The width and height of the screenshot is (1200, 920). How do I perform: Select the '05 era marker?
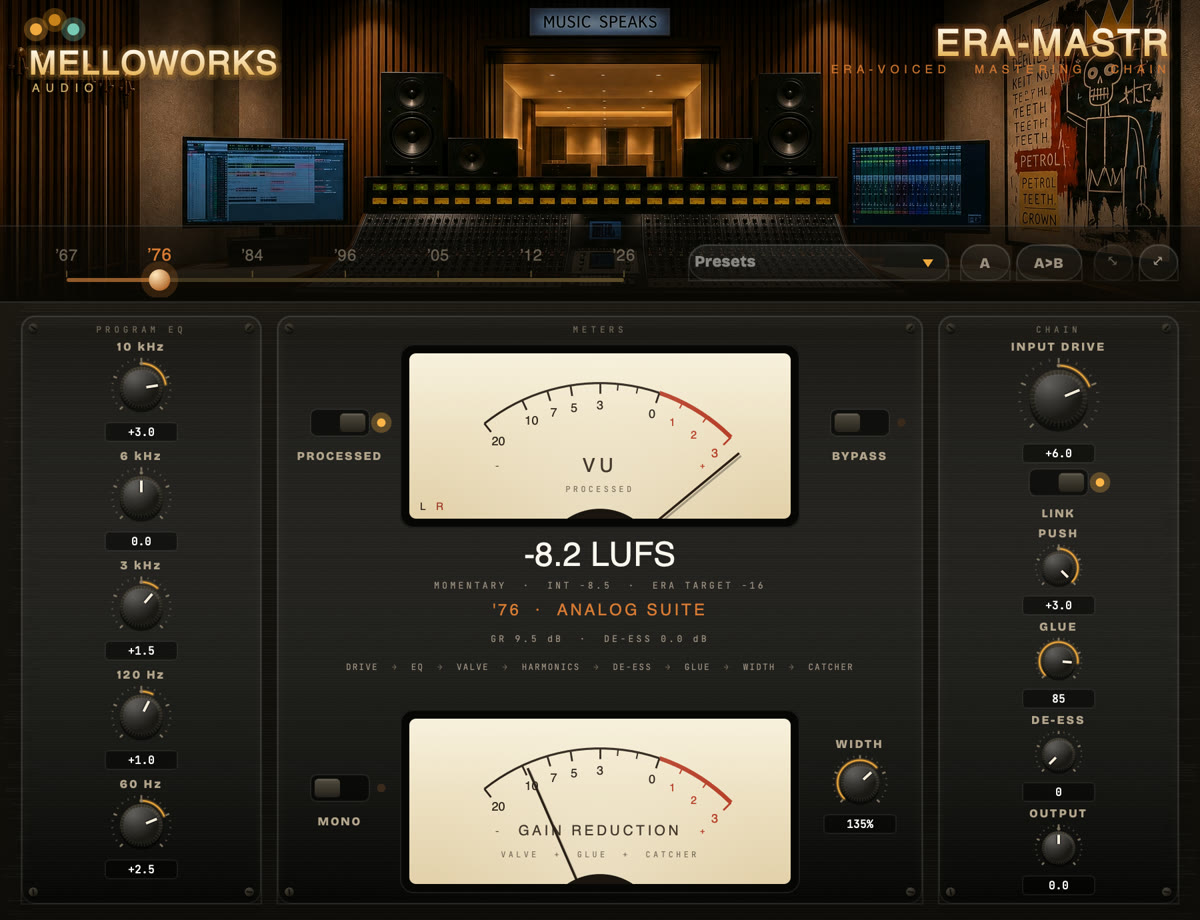point(438,255)
